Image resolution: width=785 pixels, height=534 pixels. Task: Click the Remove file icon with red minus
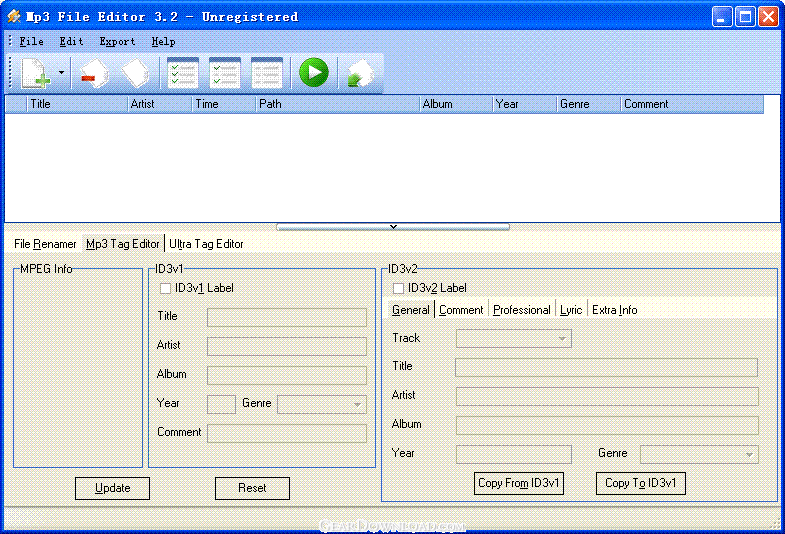[95, 73]
